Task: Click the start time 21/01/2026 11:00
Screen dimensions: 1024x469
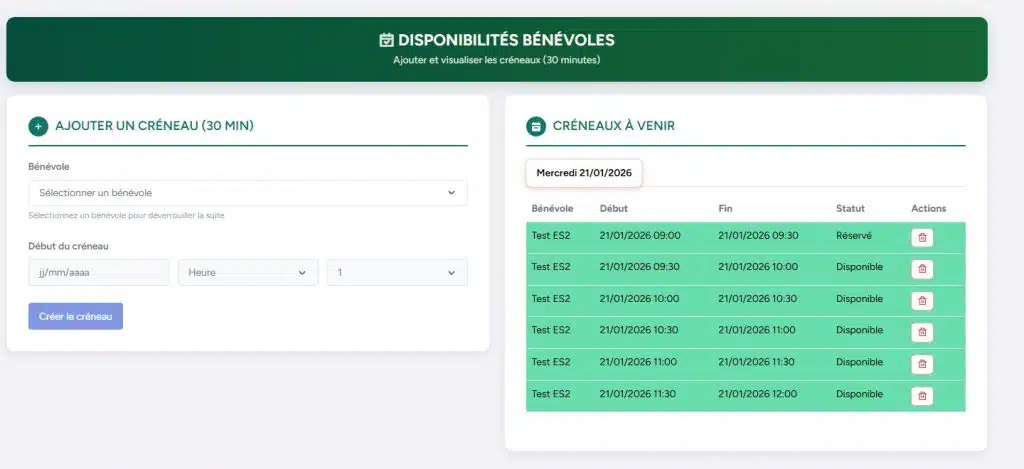Action: click(638, 362)
